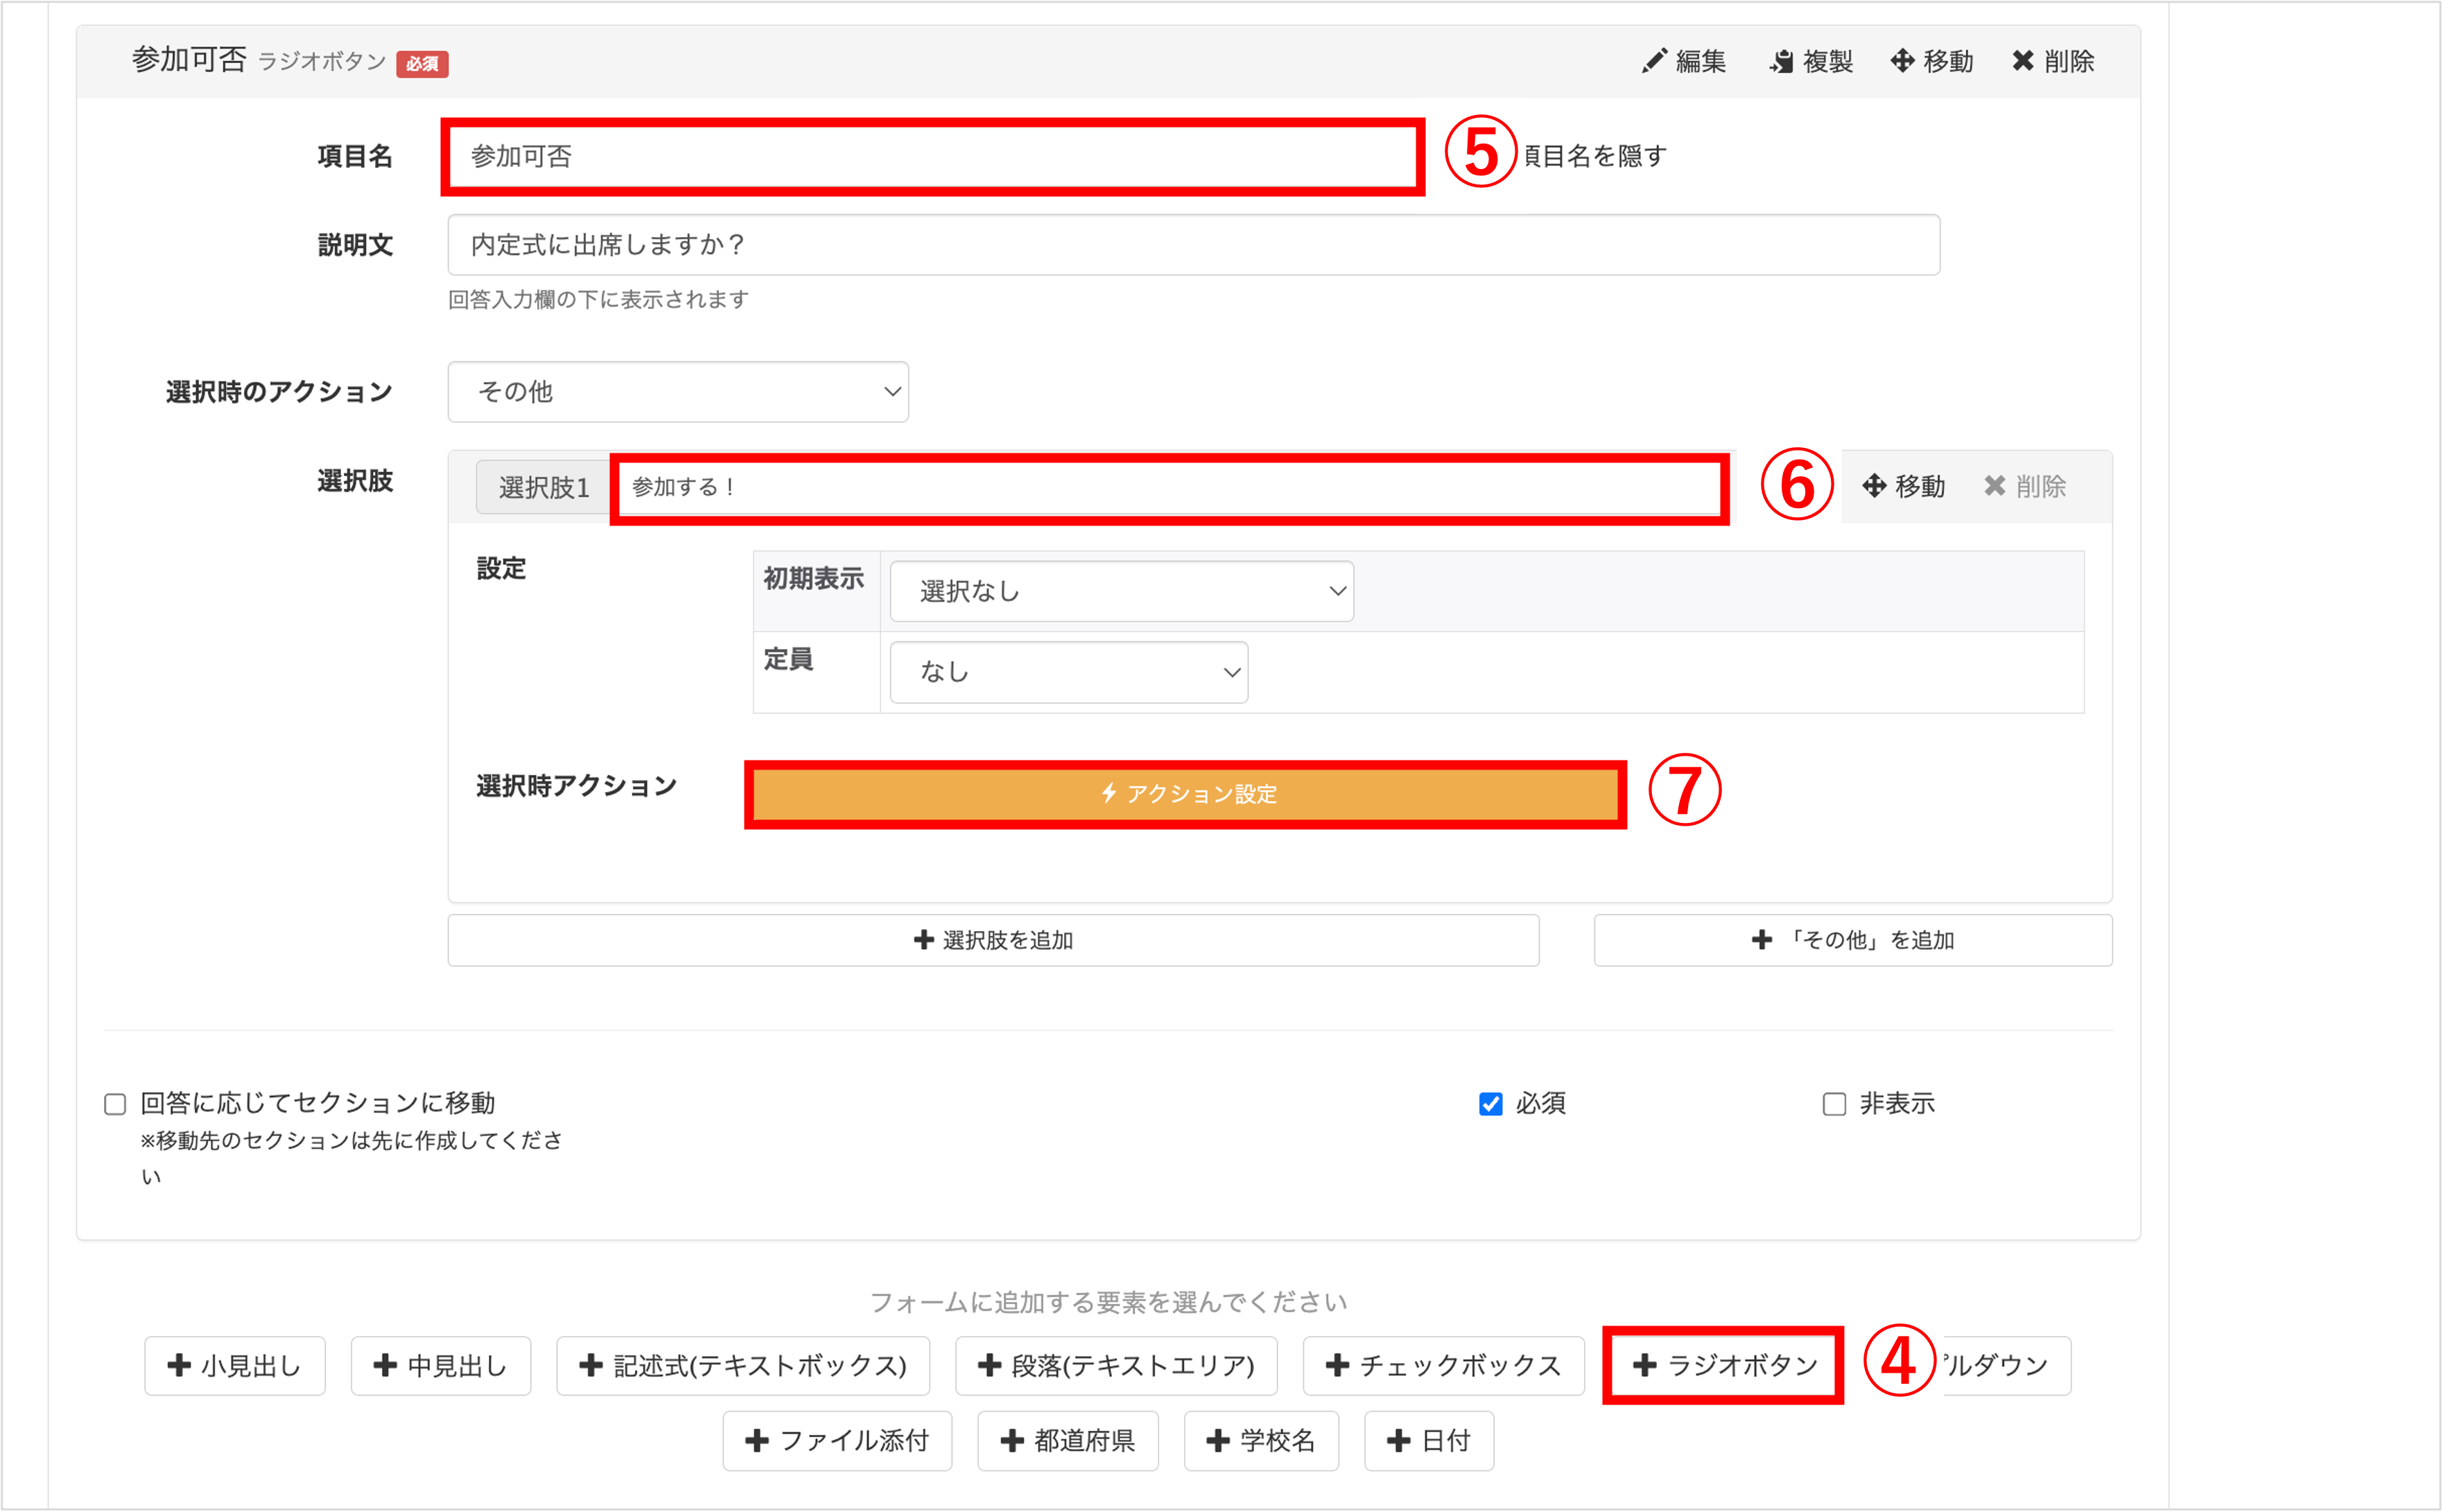Click the delete X for 選択肢1
This screenshot has height=1512, width=2443.
coord(1995,486)
